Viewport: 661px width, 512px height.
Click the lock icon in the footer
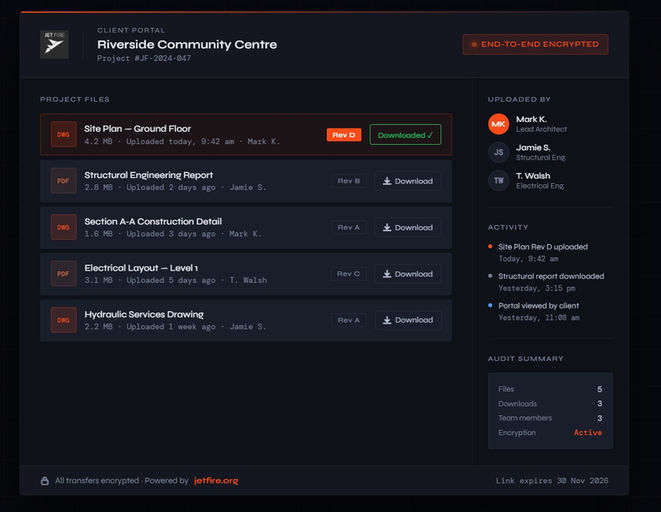[45, 480]
